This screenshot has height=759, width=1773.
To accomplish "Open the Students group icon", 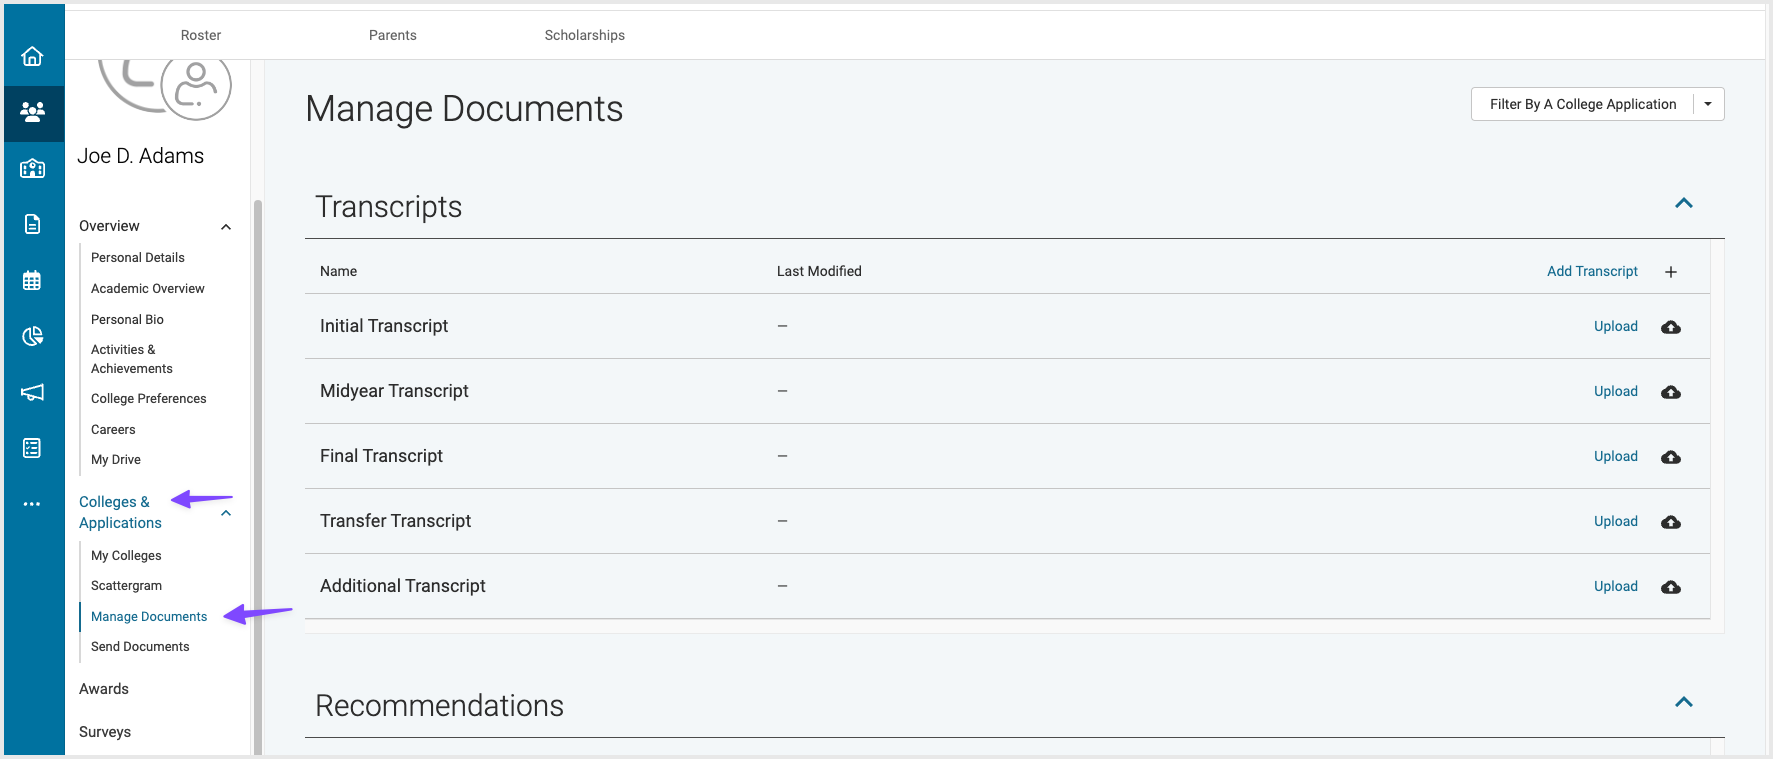I will (32, 112).
